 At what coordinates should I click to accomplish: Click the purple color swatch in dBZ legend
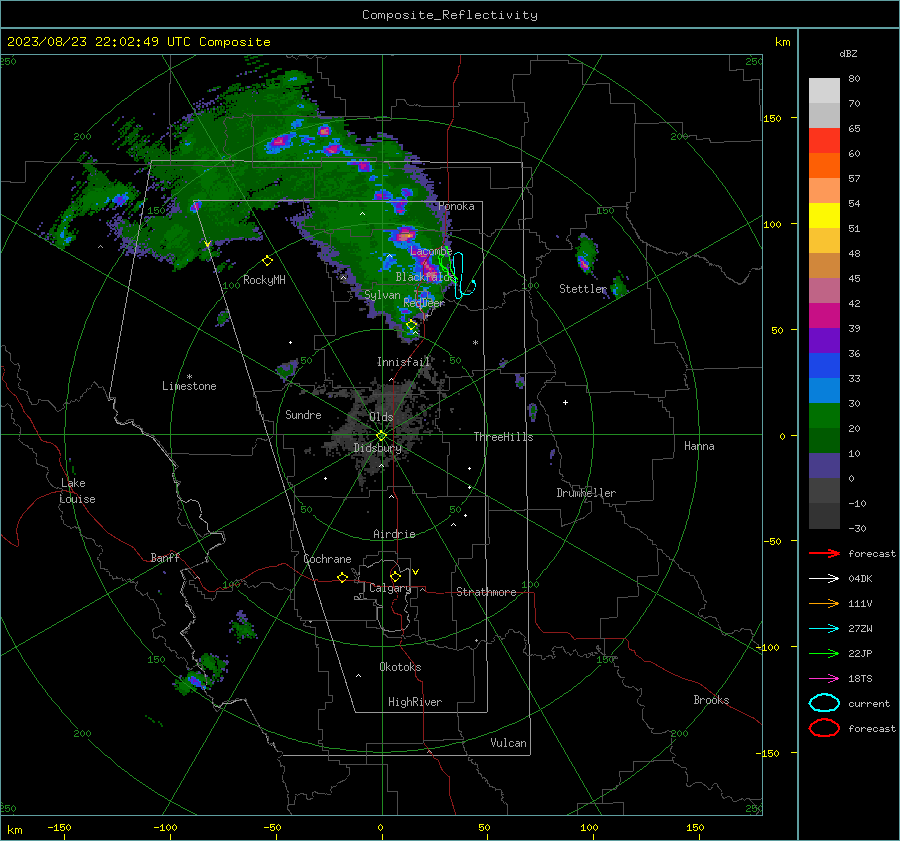coord(824,340)
